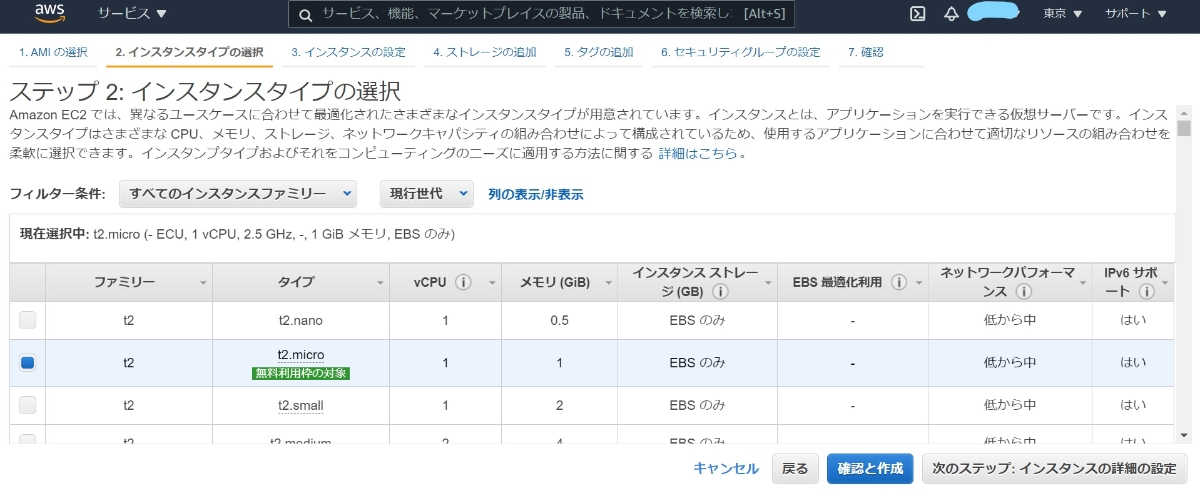Click the t2.small type cell

click(301, 405)
